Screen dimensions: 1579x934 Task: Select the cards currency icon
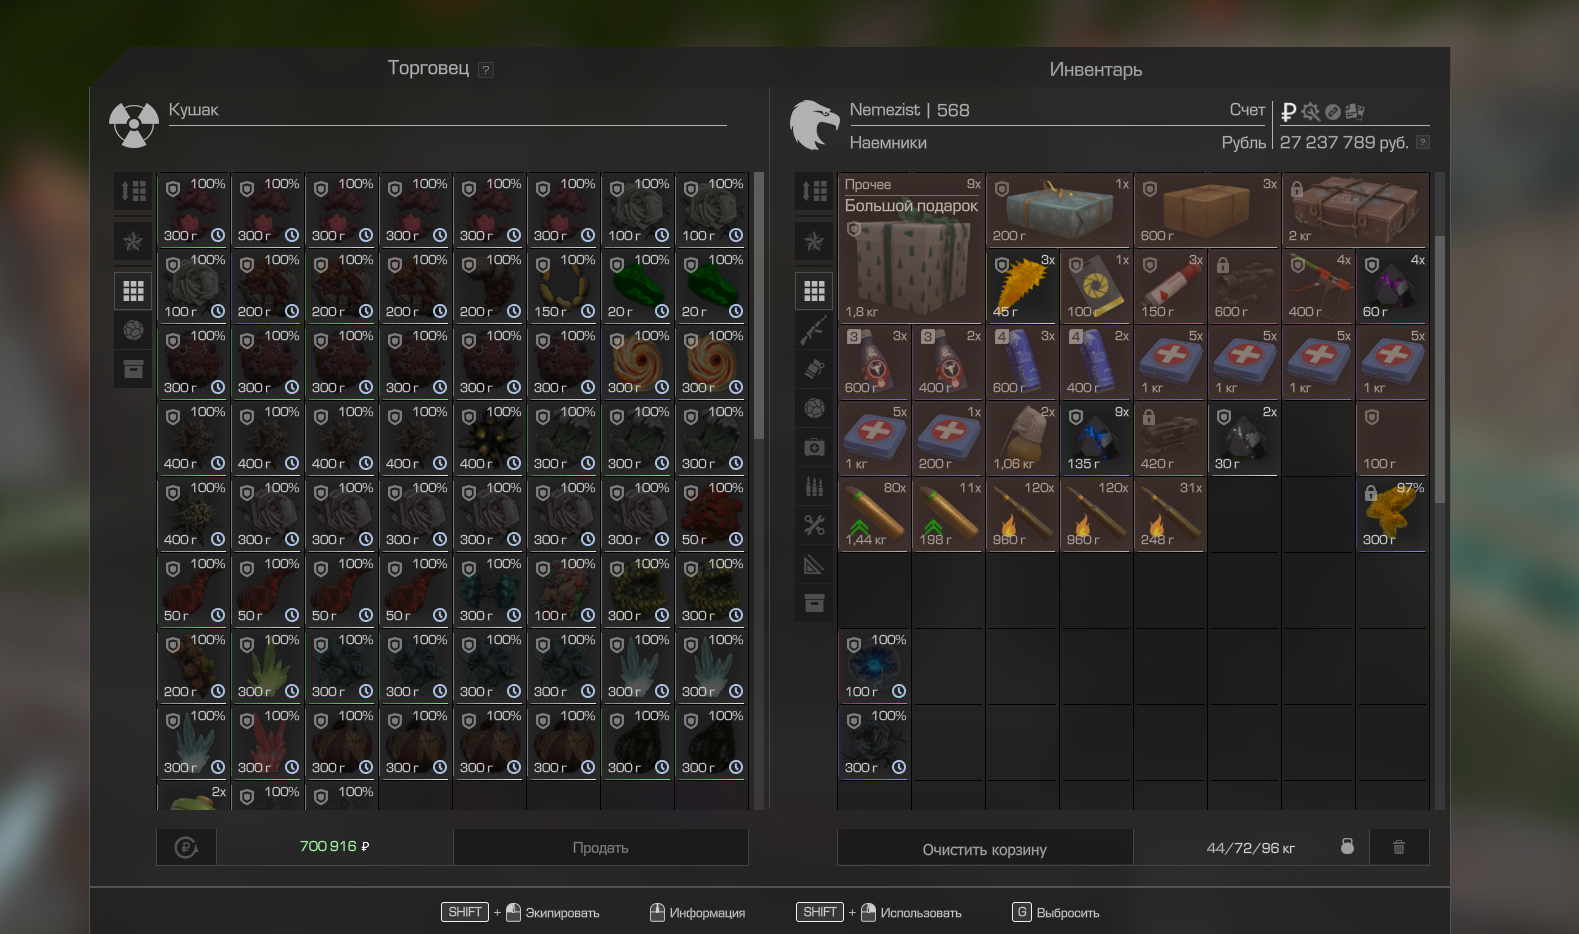coord(1355,111)
